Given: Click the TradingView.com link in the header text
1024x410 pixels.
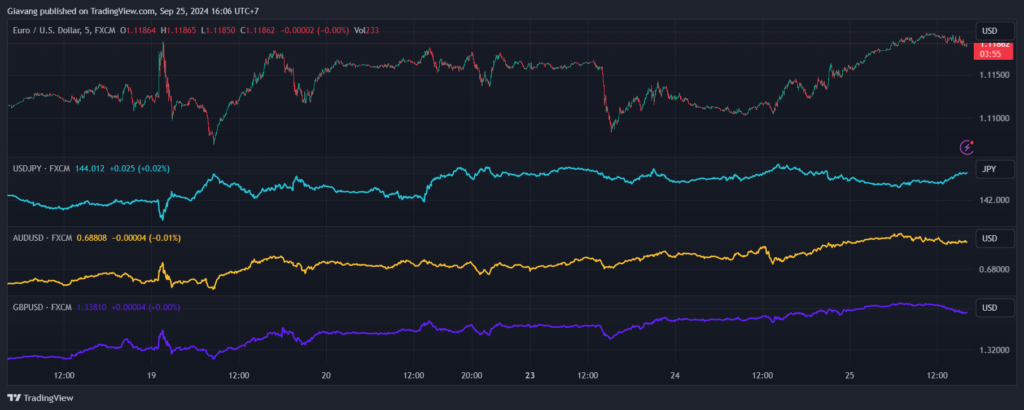Looking at the screenshot, I should 109,10.
